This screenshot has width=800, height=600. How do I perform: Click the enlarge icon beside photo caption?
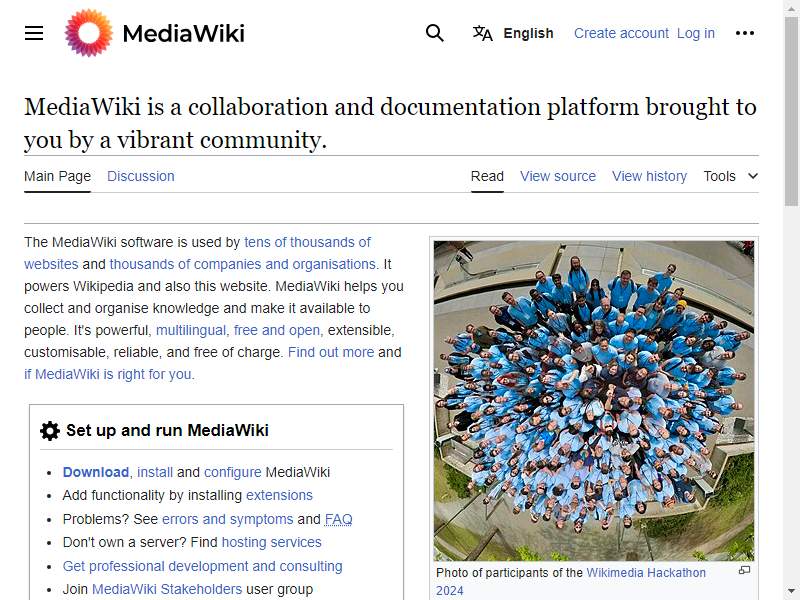(745, 570)
